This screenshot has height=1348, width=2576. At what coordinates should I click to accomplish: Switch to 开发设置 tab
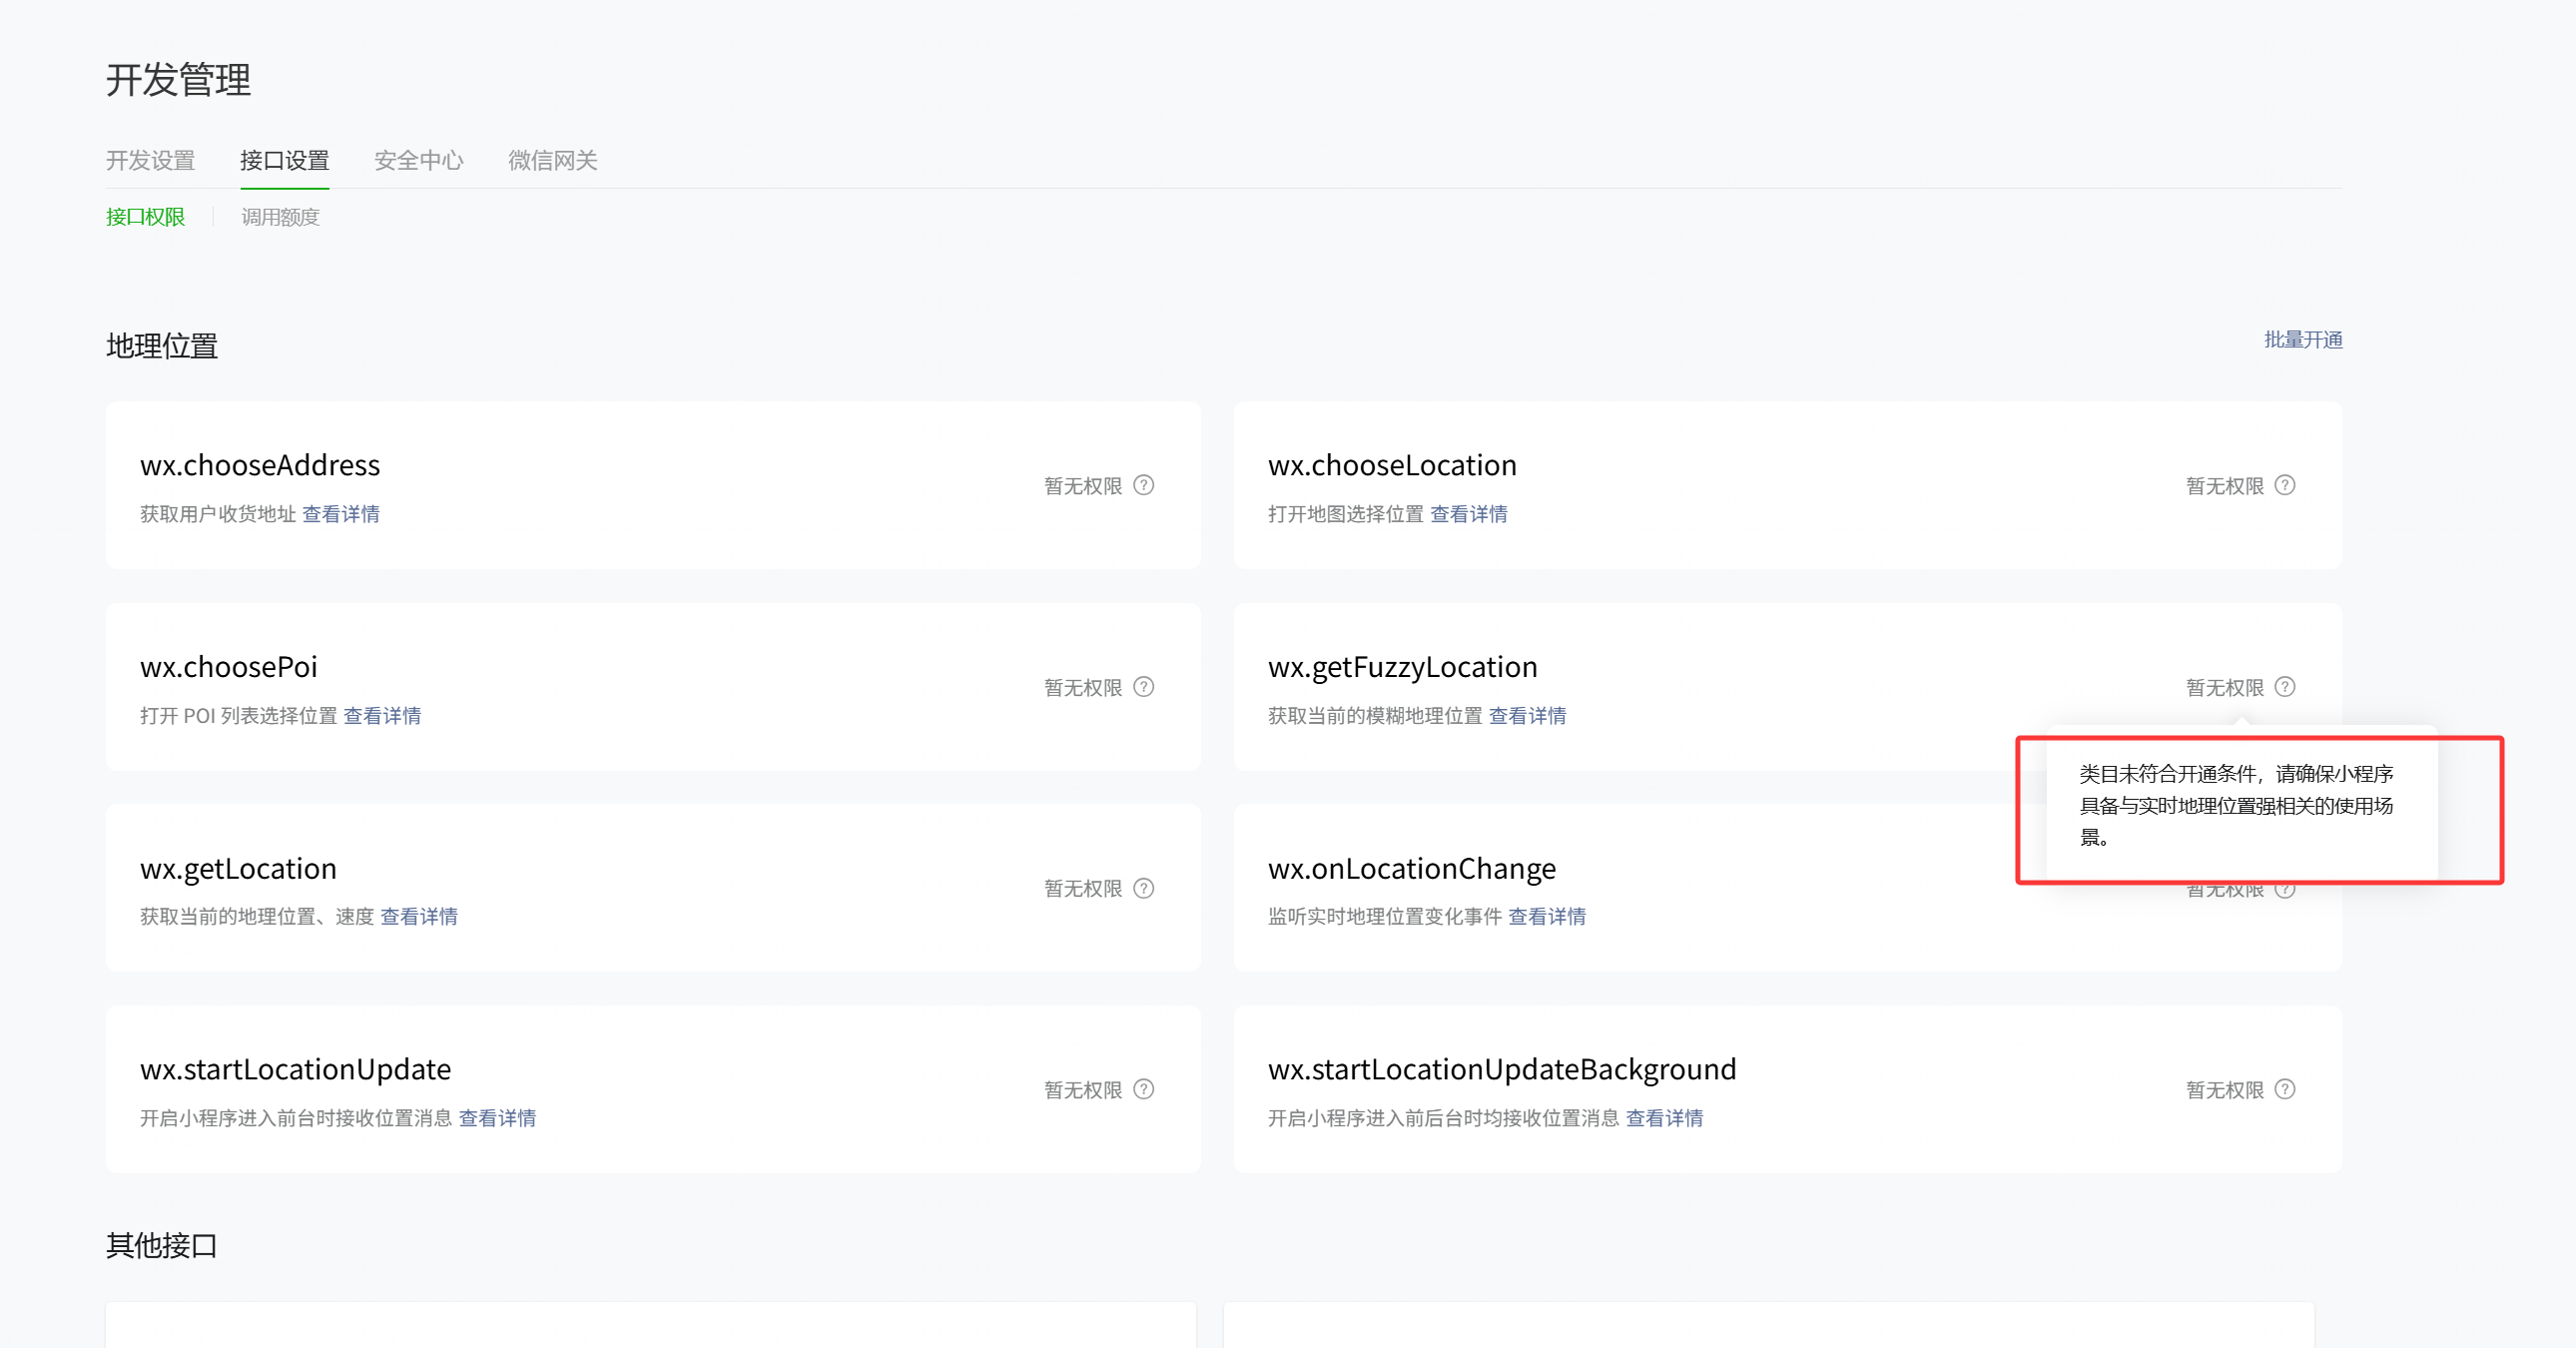(x=151, y=160)
